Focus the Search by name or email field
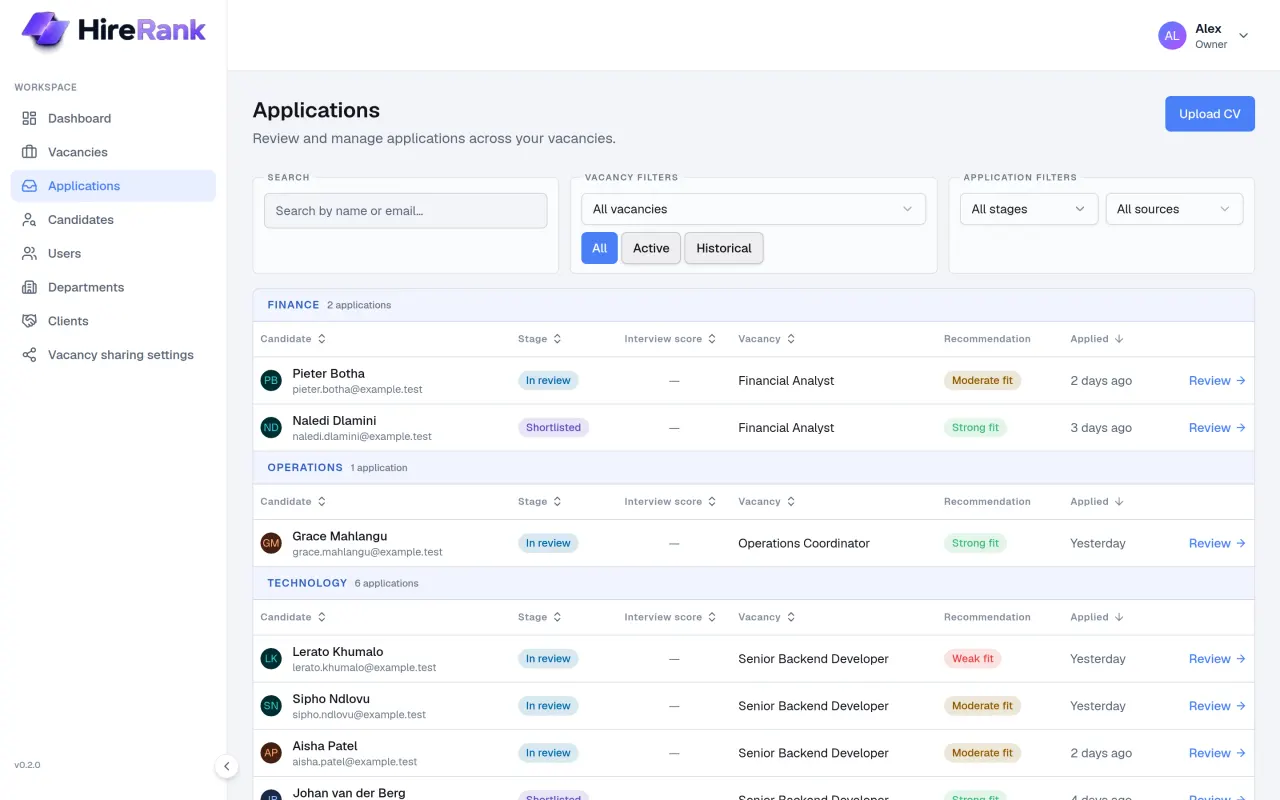The image size is (1280, 800). pos(405,211)
